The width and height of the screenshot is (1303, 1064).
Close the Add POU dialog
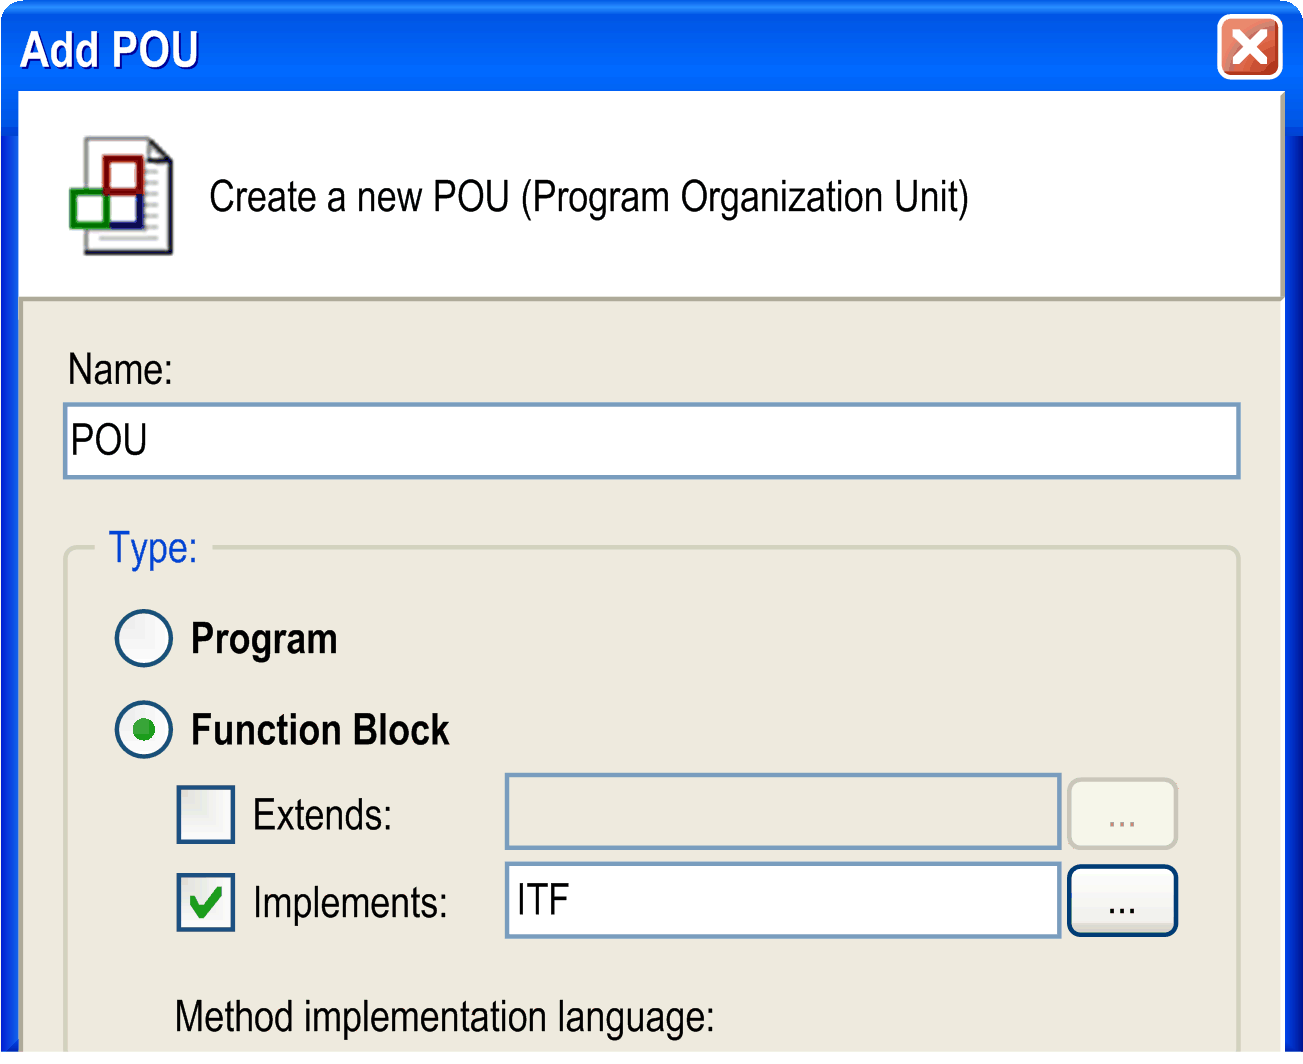click(x=1249, y=47)
